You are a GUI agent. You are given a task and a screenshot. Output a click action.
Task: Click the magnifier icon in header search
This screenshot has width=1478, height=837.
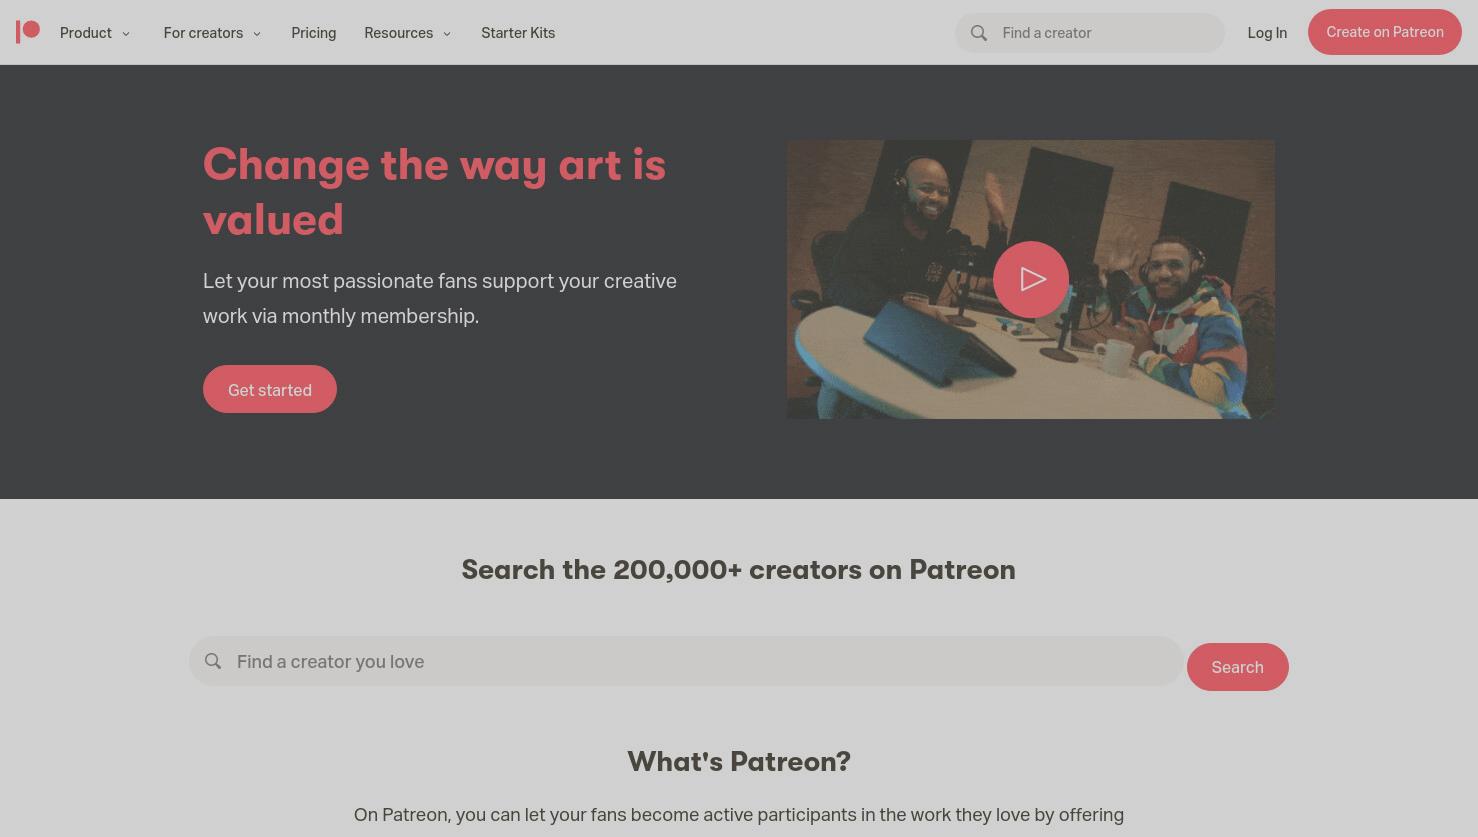click(979, 33)
